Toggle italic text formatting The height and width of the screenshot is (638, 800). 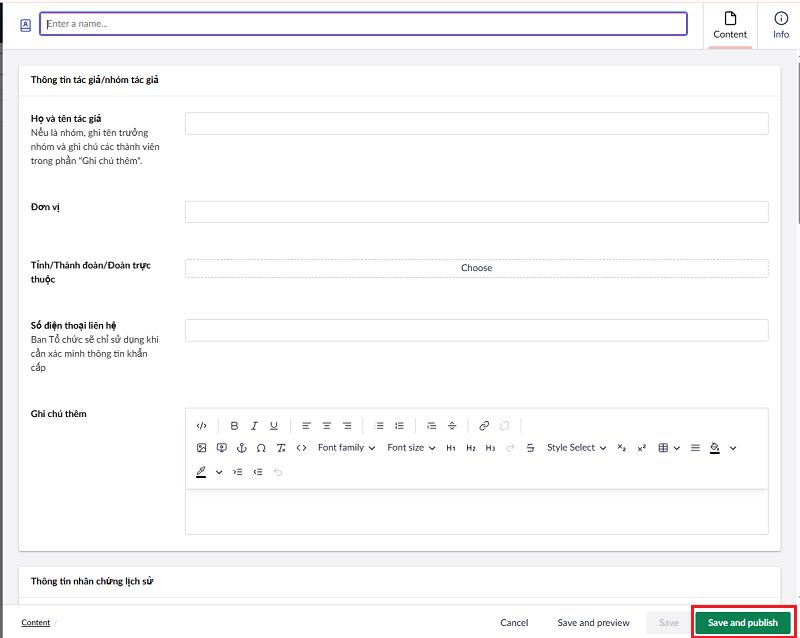click(254, 425)
